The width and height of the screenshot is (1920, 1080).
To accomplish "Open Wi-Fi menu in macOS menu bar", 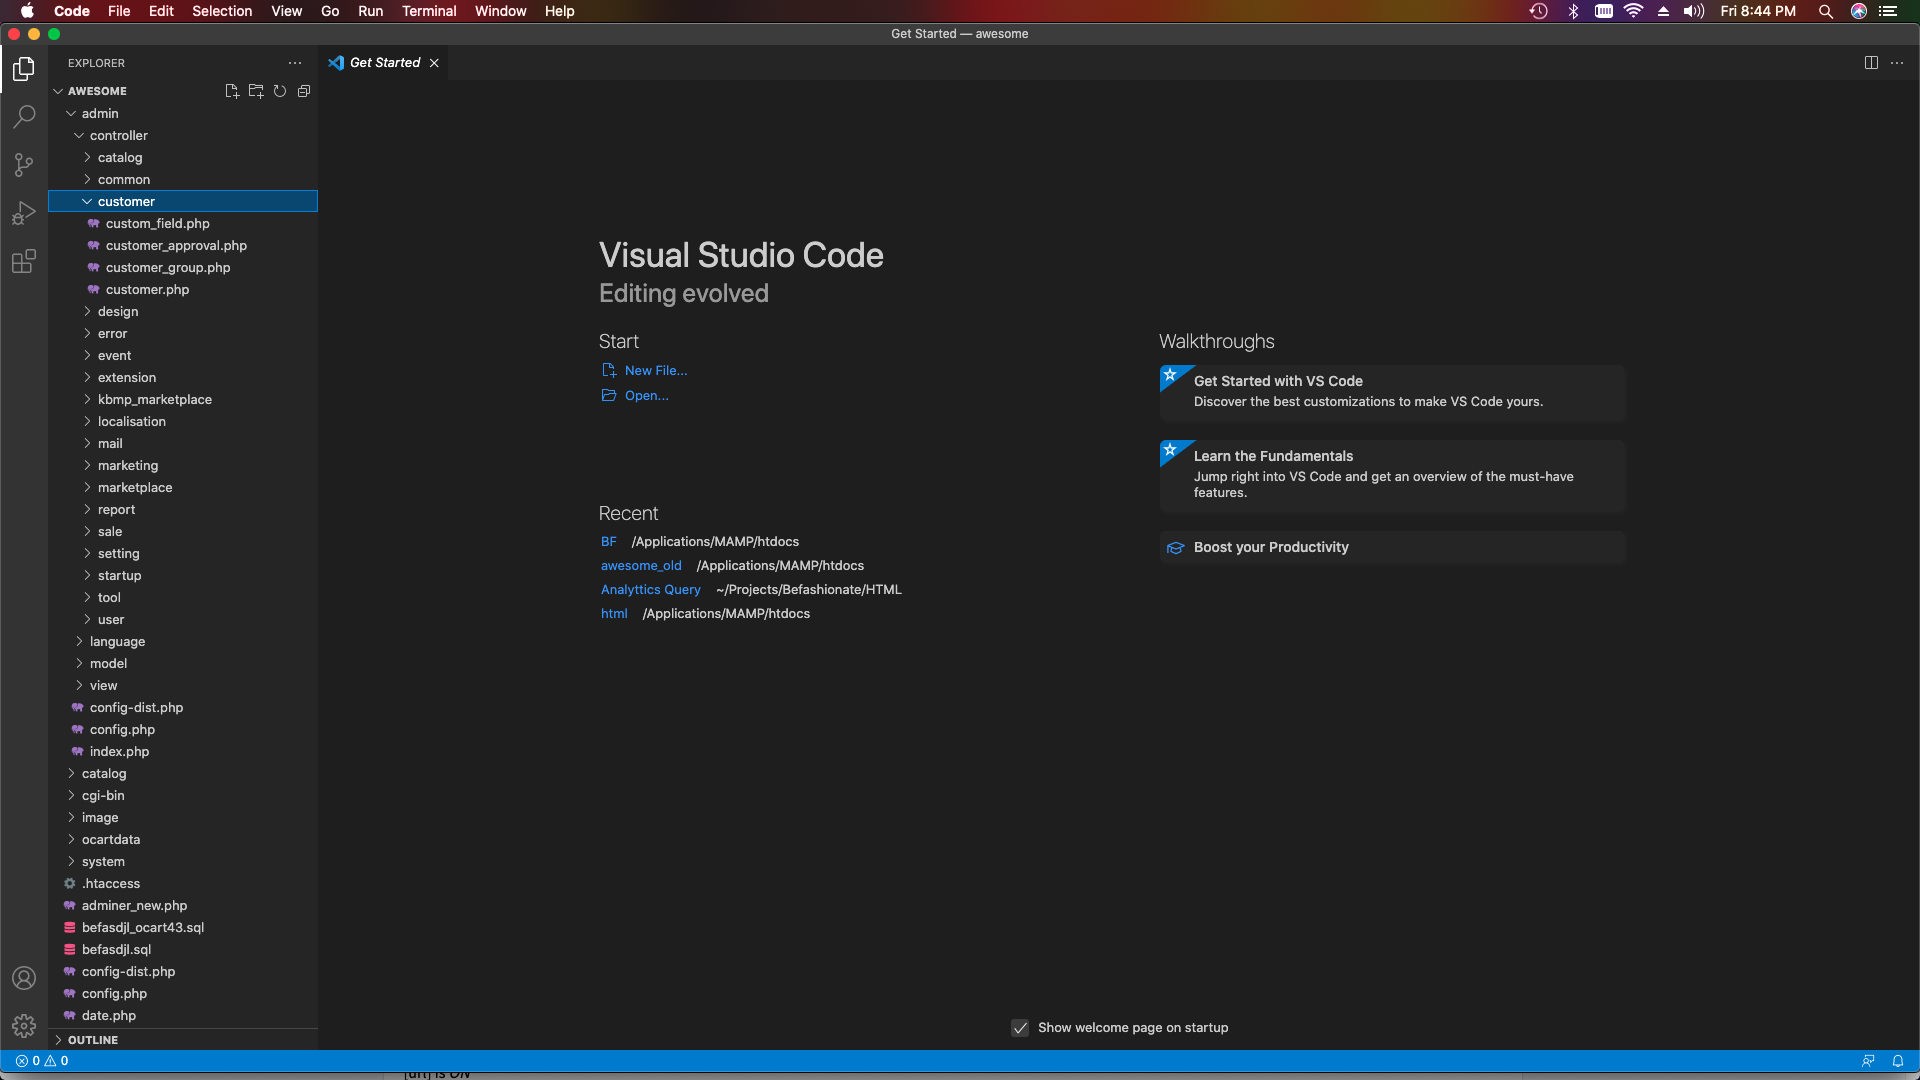I will point(1633,11).
